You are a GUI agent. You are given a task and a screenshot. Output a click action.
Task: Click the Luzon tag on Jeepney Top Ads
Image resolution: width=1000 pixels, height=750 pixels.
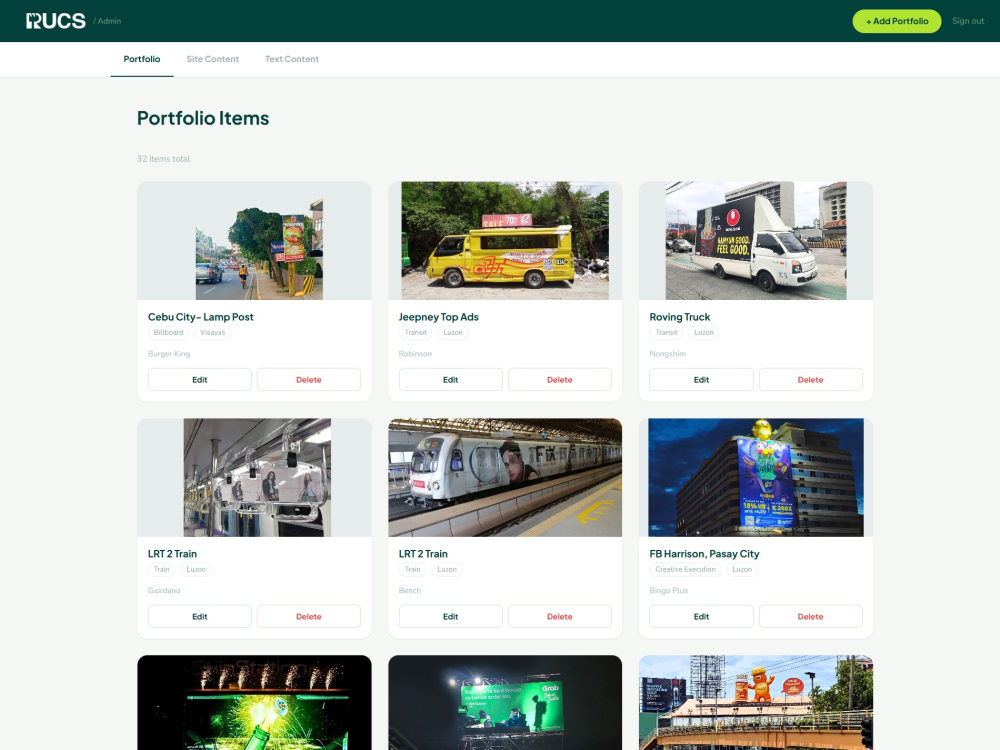453,332
